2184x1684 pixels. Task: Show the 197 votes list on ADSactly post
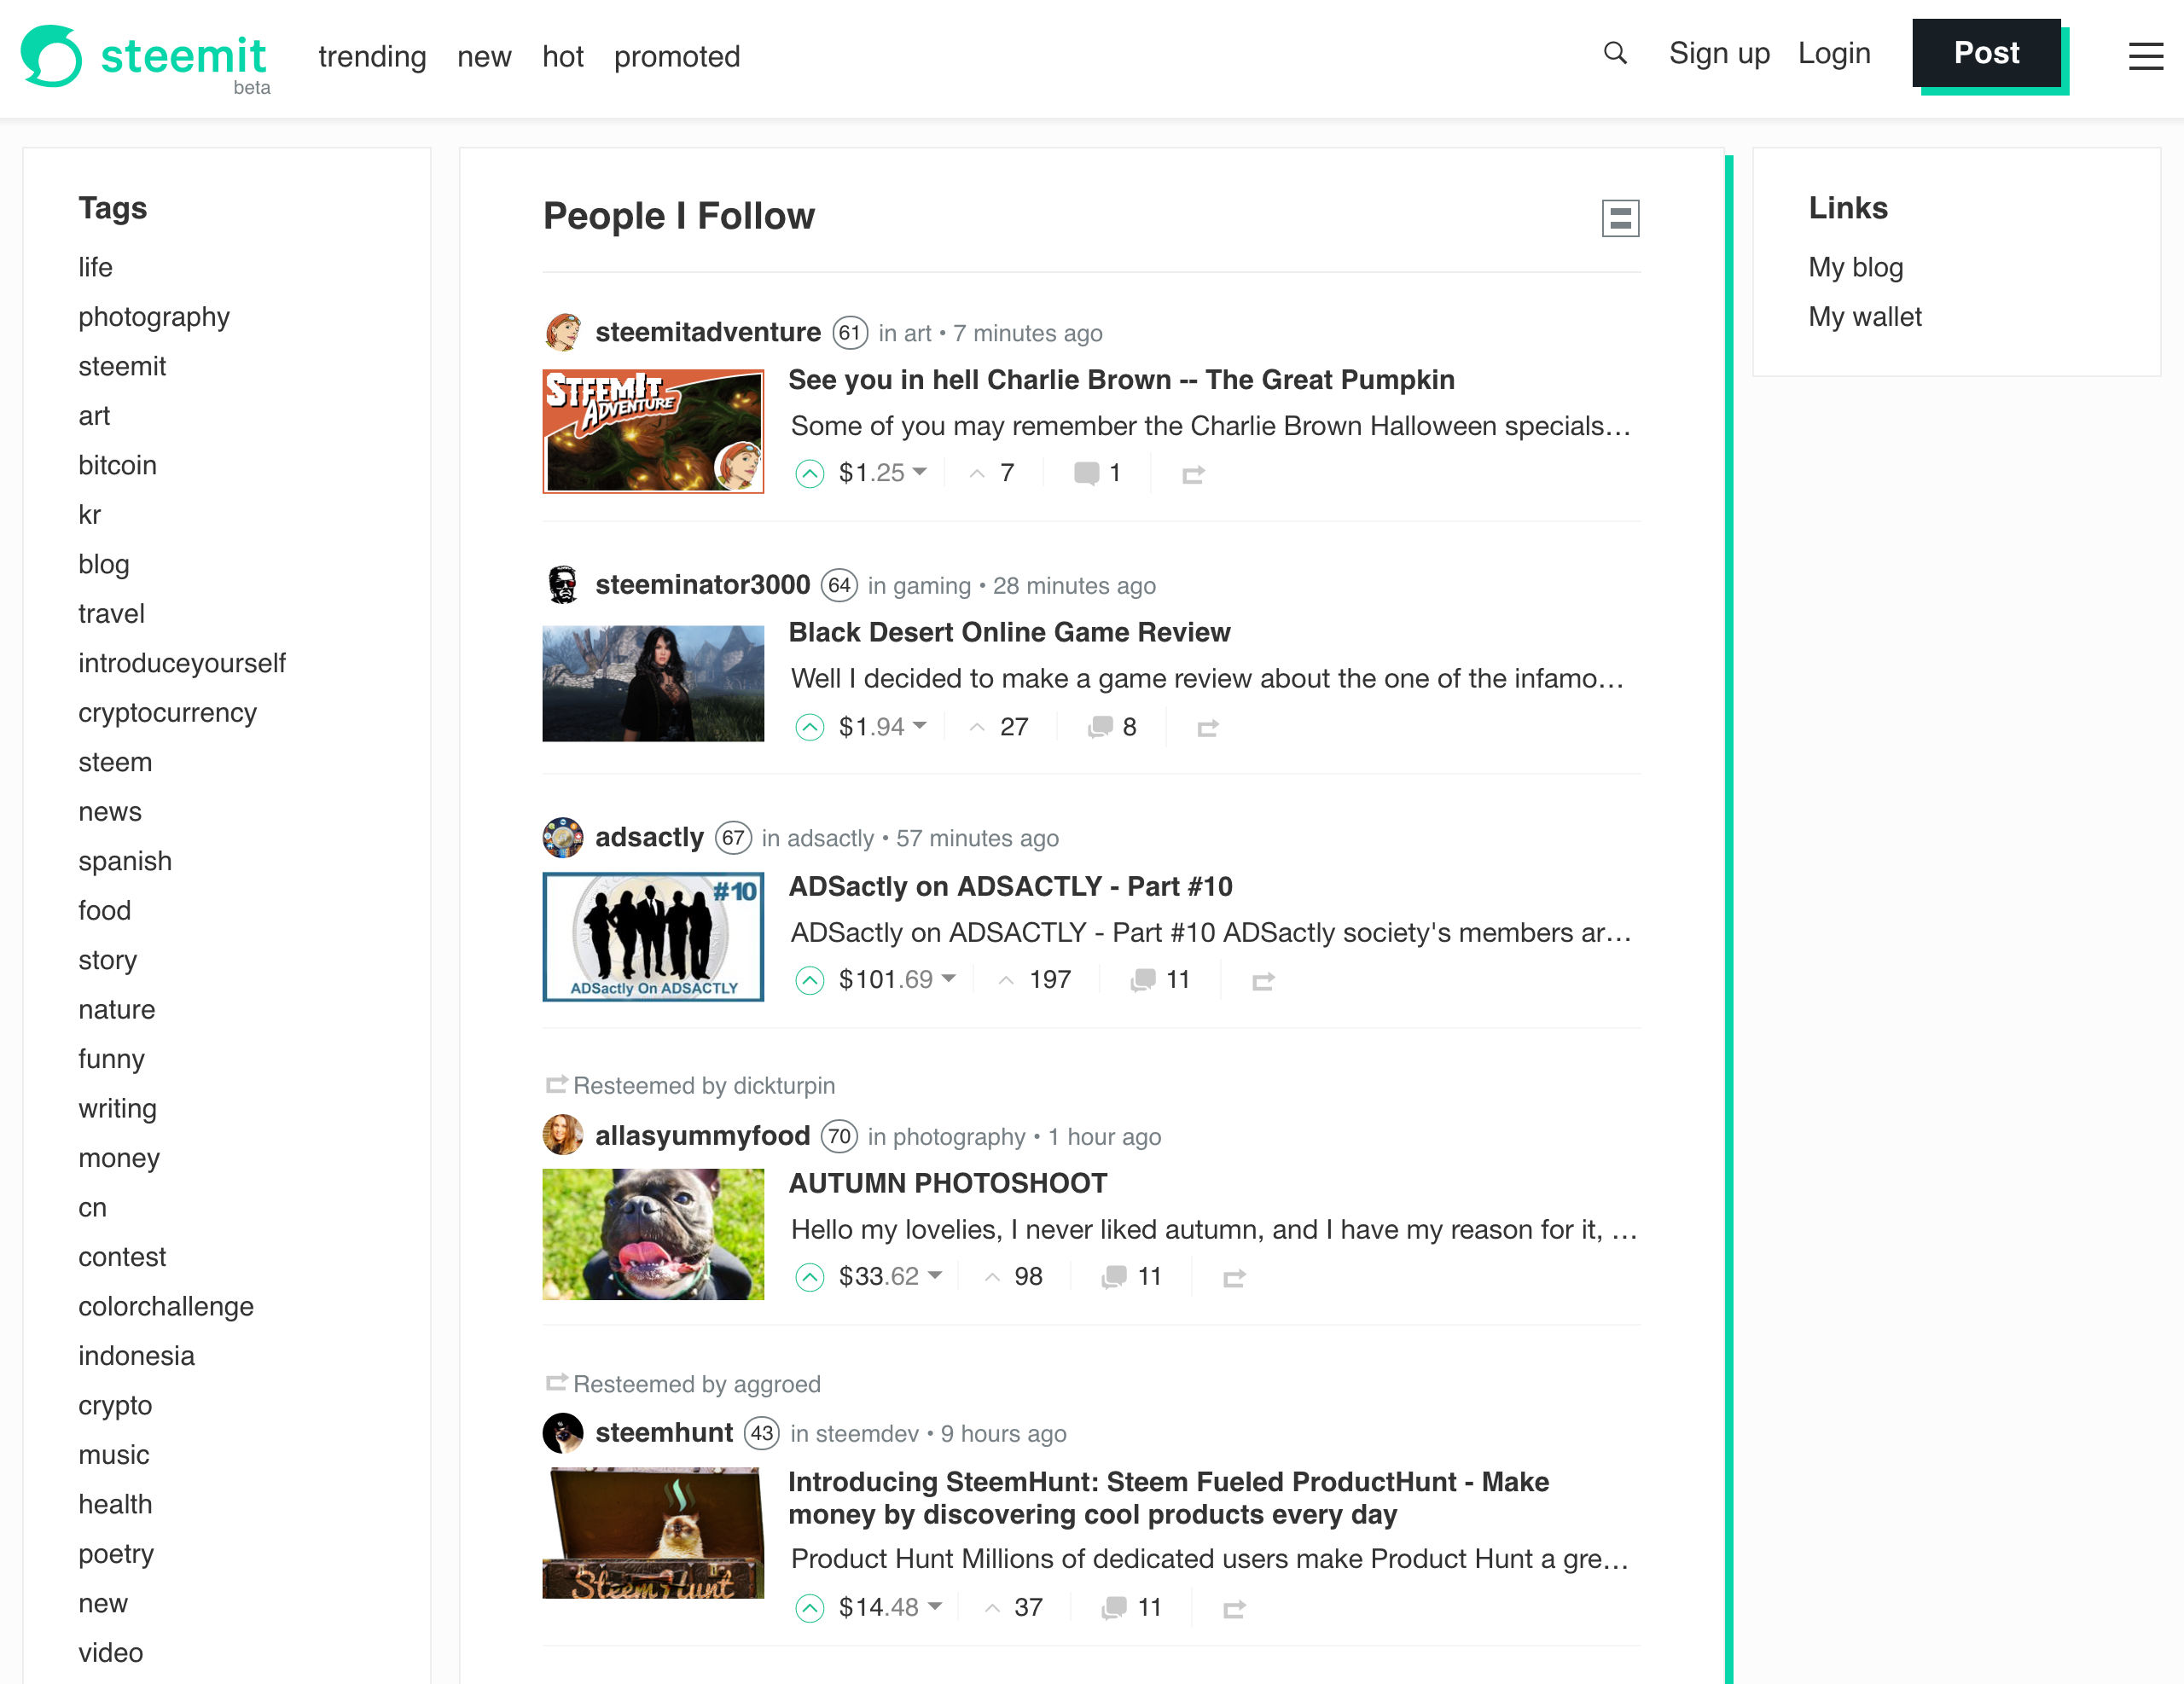[x=1035, y=980]
